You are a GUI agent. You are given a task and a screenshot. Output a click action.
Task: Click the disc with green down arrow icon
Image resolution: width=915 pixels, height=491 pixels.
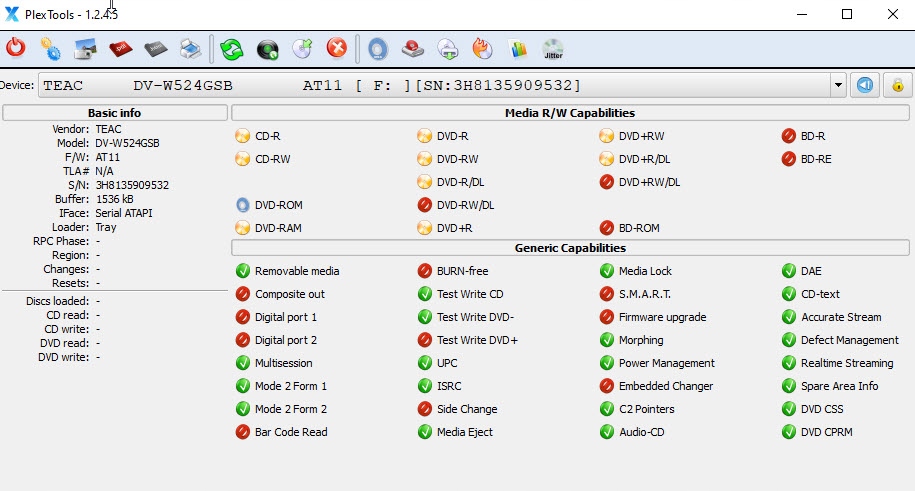click(x=448, y=49)
